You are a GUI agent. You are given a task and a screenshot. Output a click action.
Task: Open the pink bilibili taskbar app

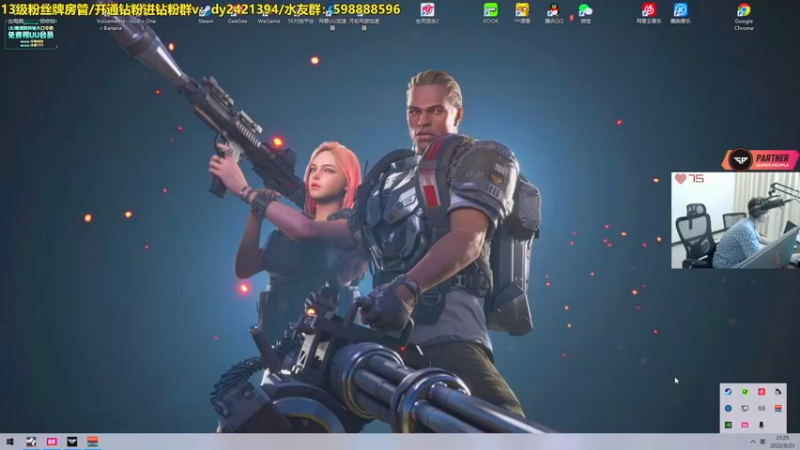click(x=52, y=441)
